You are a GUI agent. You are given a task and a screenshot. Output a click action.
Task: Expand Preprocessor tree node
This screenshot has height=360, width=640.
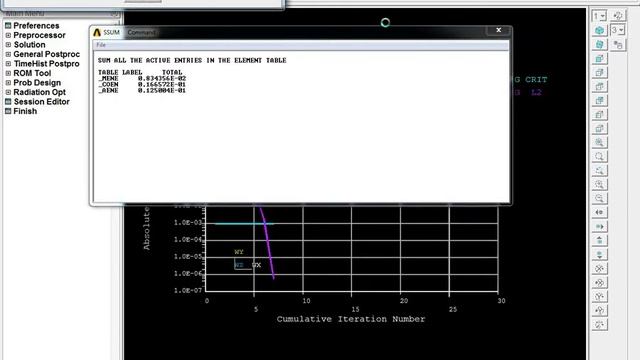pyautogui.click(x=8, y=36)
